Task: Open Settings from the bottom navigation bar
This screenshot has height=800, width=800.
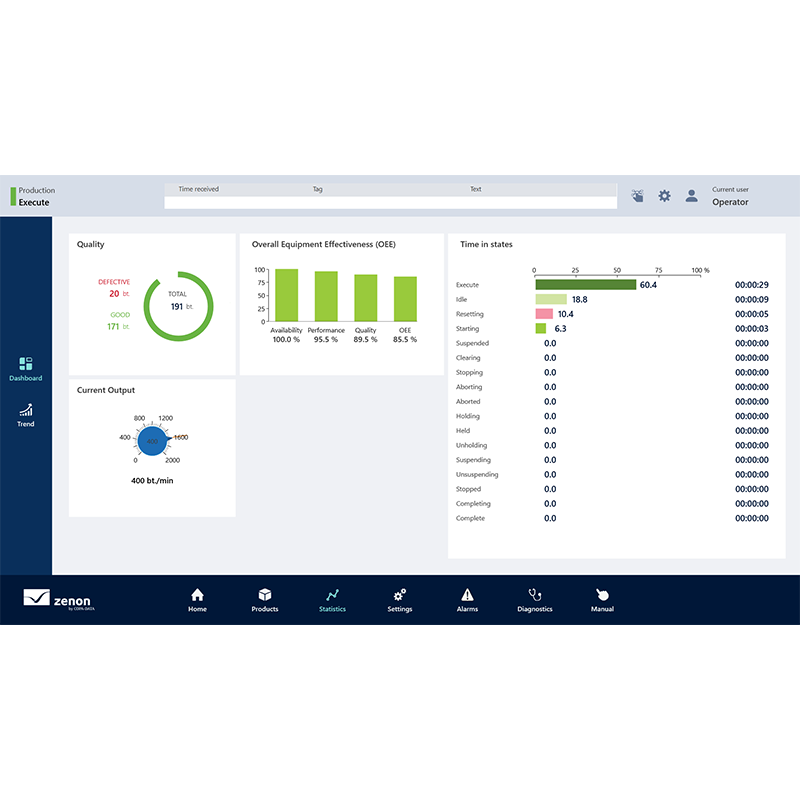Action: 399,598
